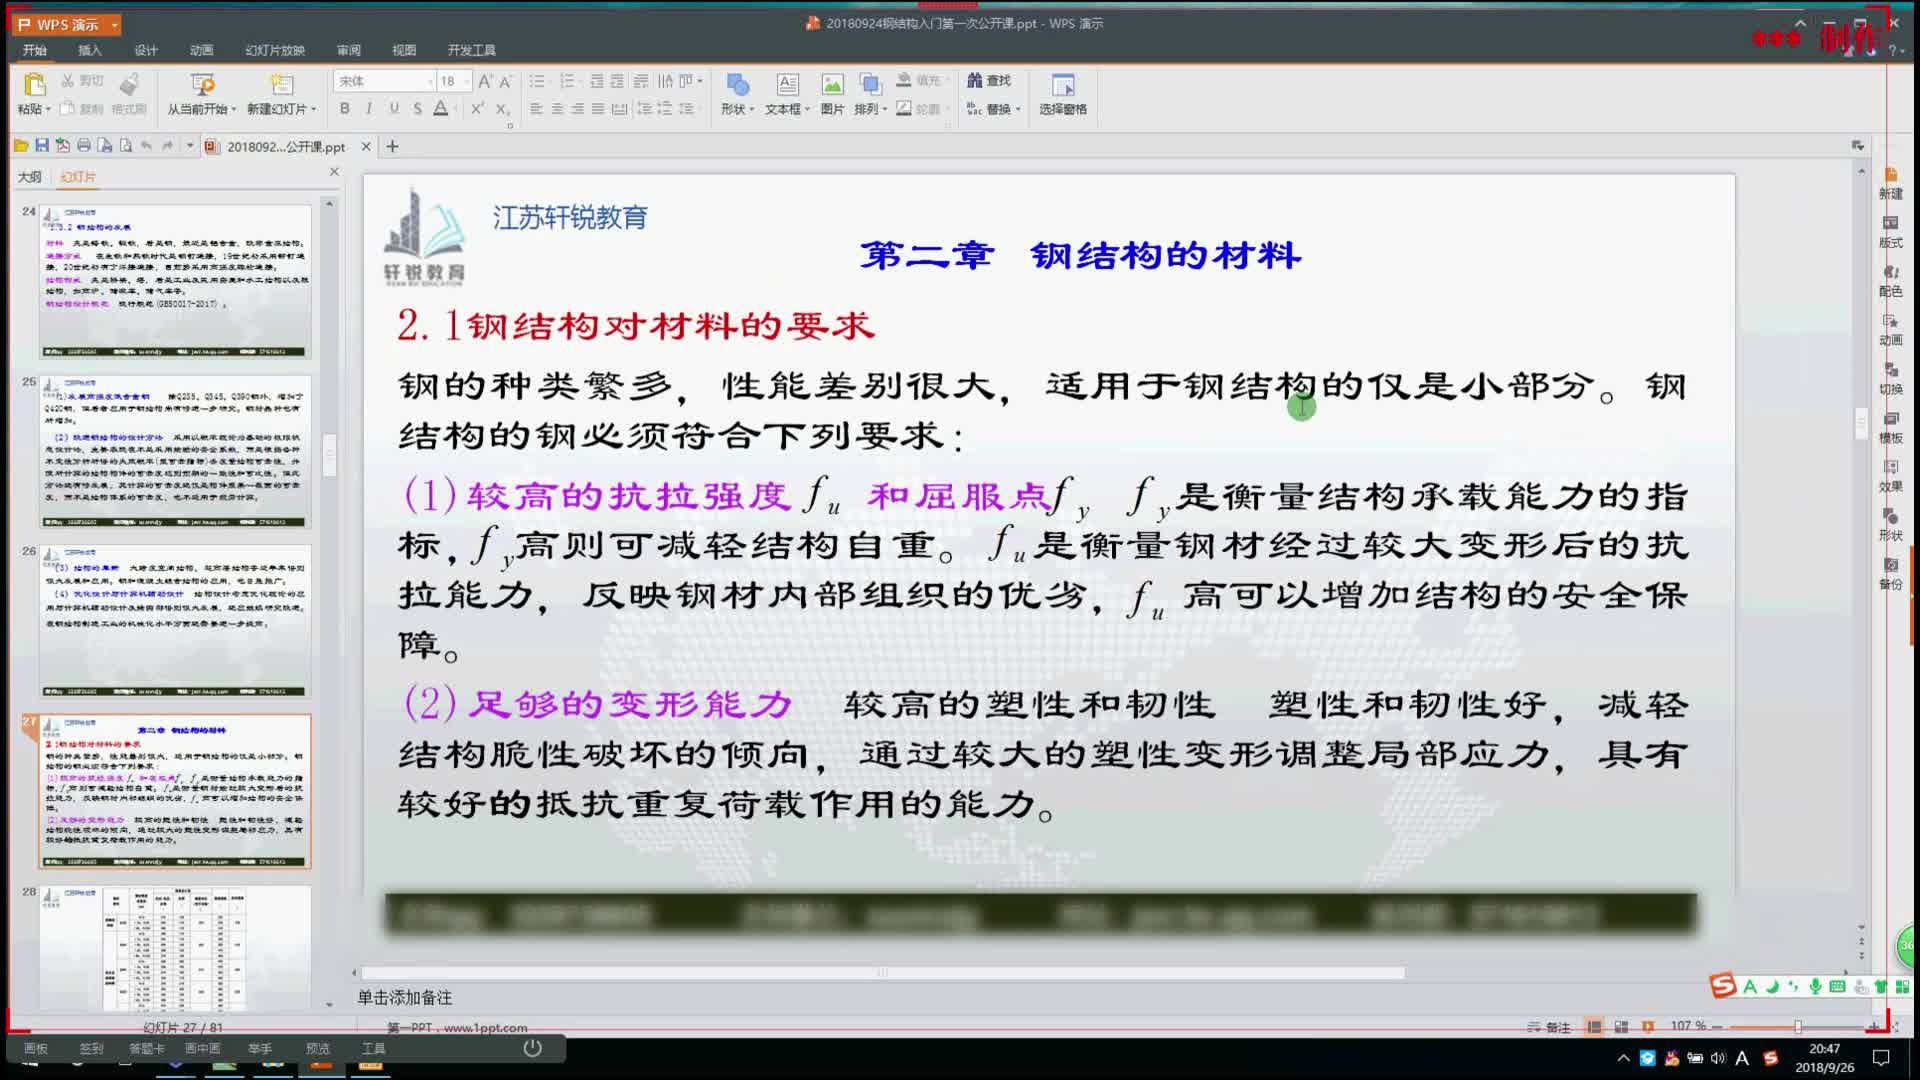Switch to the Outline (大纲) panel tab

pos(30,177)
